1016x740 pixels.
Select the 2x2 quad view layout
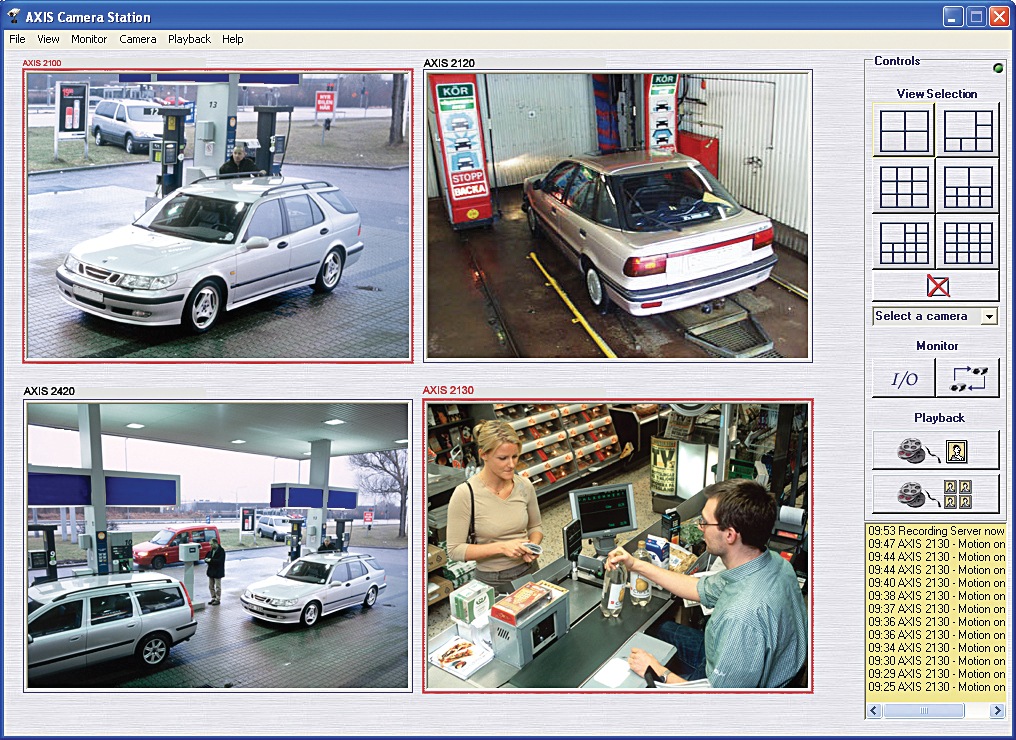[x=904, y=131]
